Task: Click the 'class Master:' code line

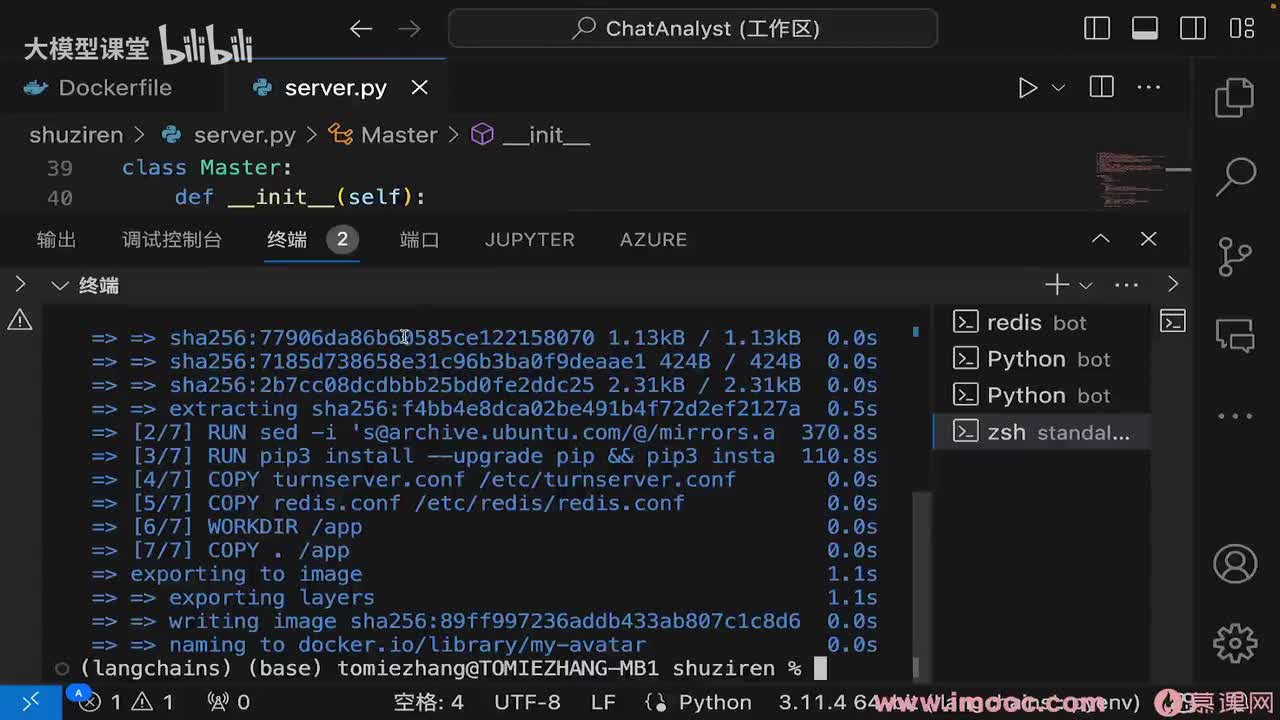Action: 207,168
